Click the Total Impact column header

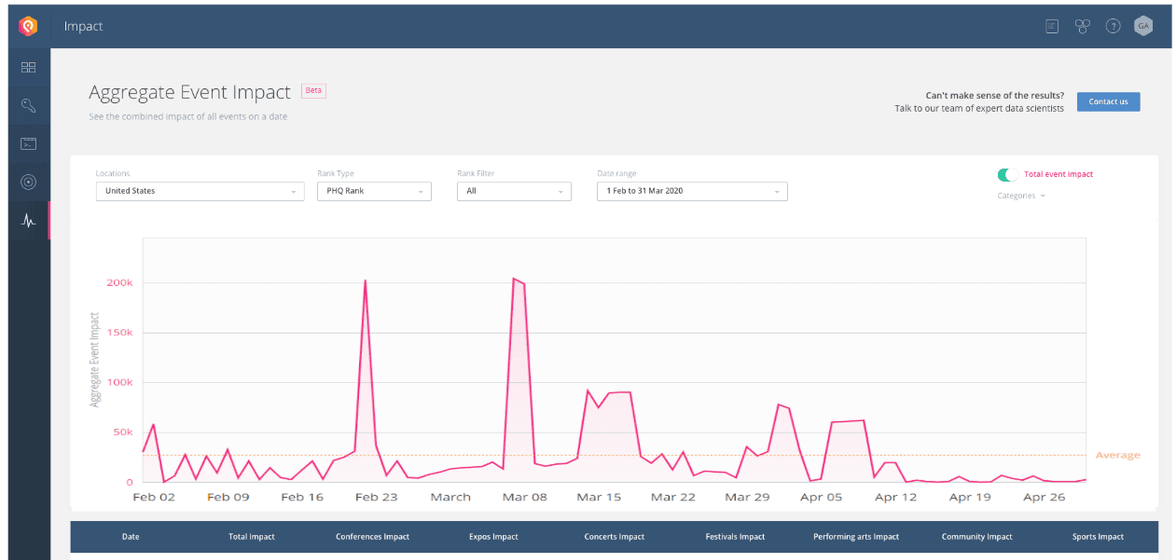tap(251, 537)
